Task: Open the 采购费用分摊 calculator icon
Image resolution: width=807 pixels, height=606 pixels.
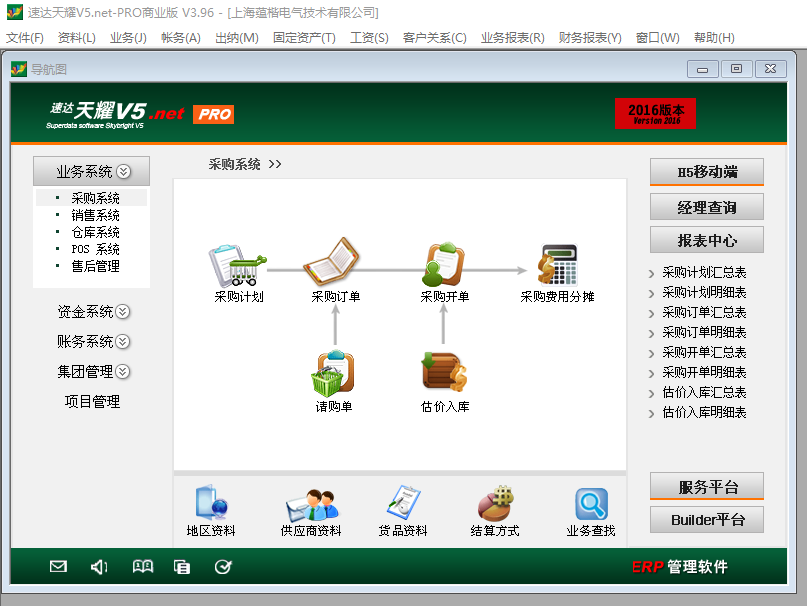Action: (557, 265)
